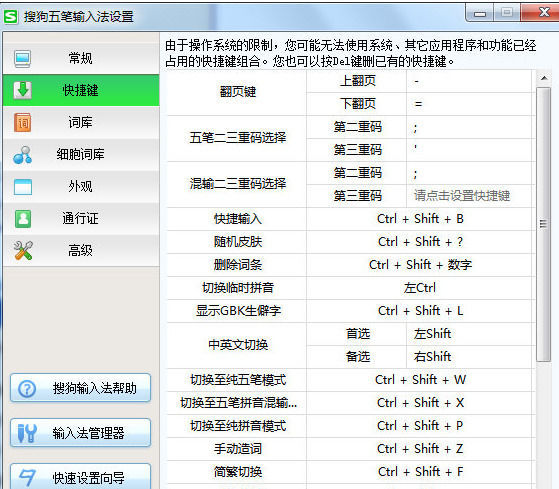Click the 快捷输入 row label
This screenshot has height=489, width=559.
[238, 219]
